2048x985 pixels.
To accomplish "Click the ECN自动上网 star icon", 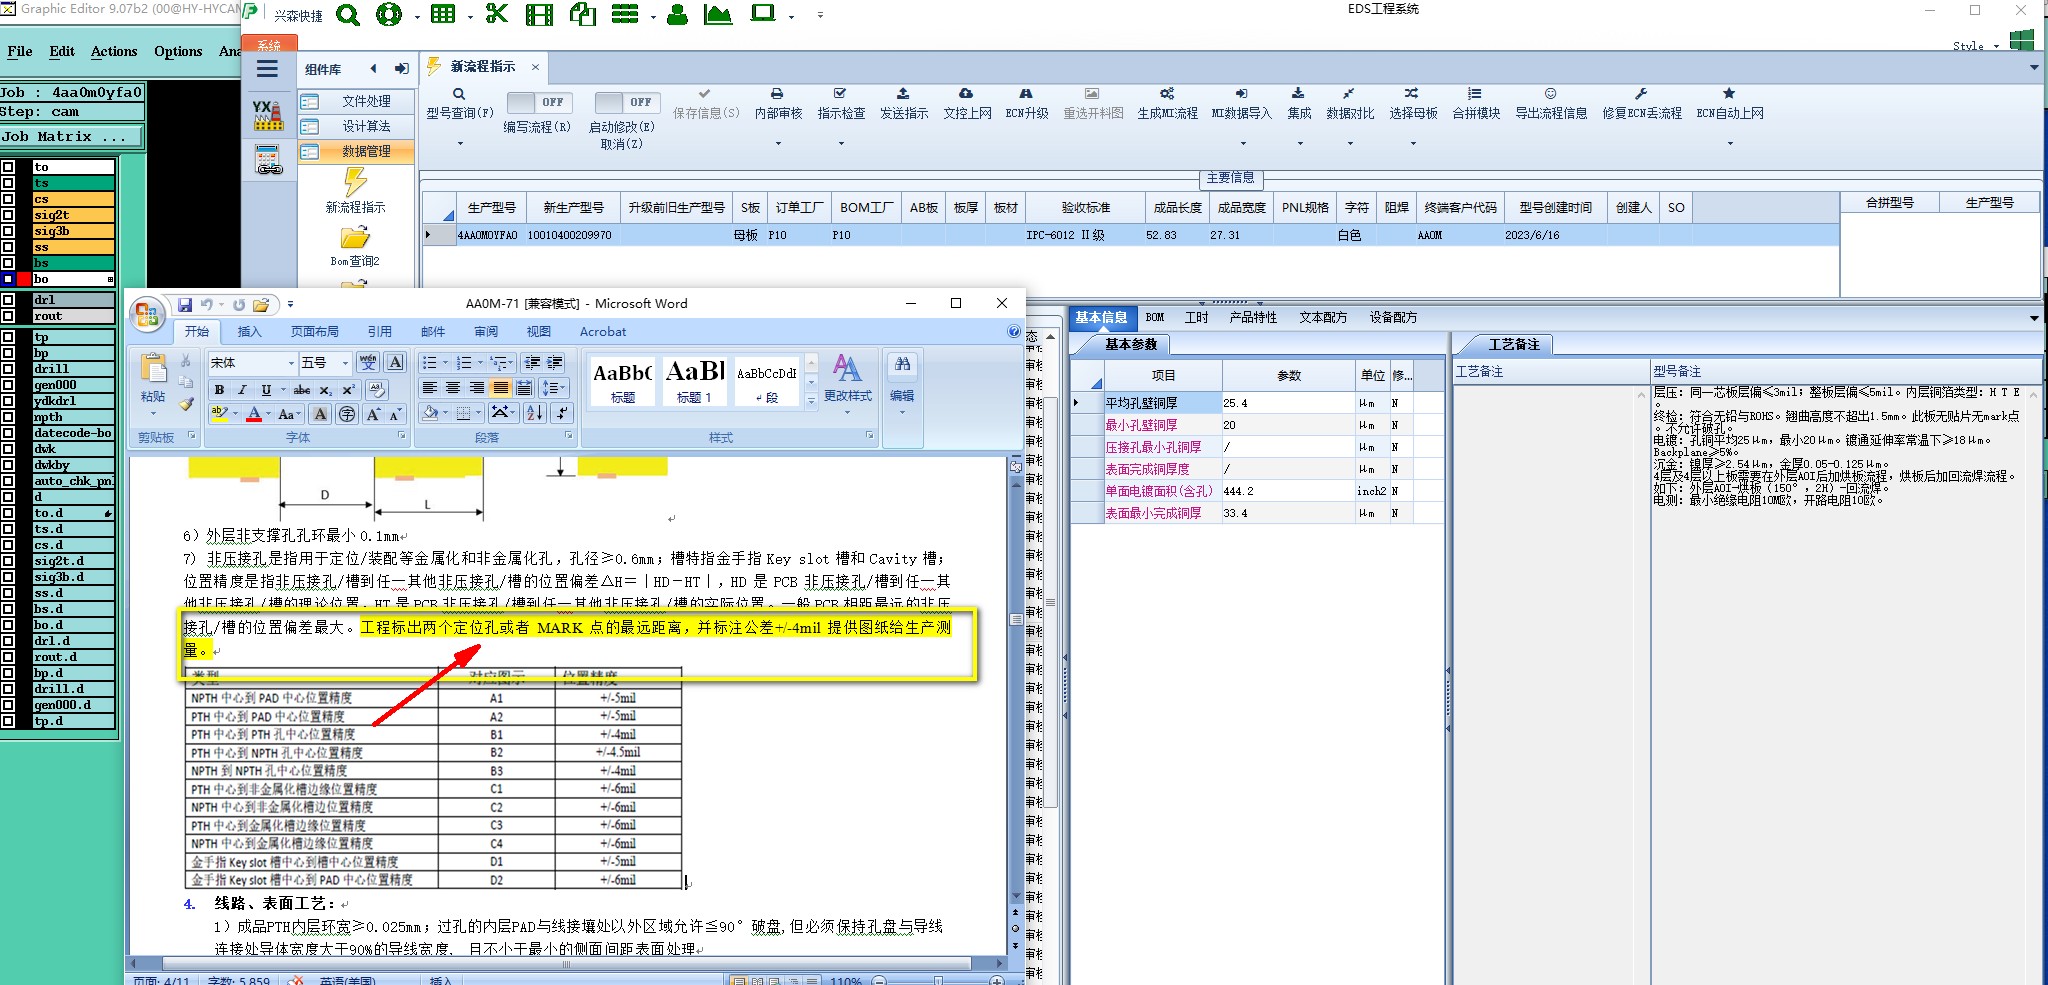I will click(1729, 93).
